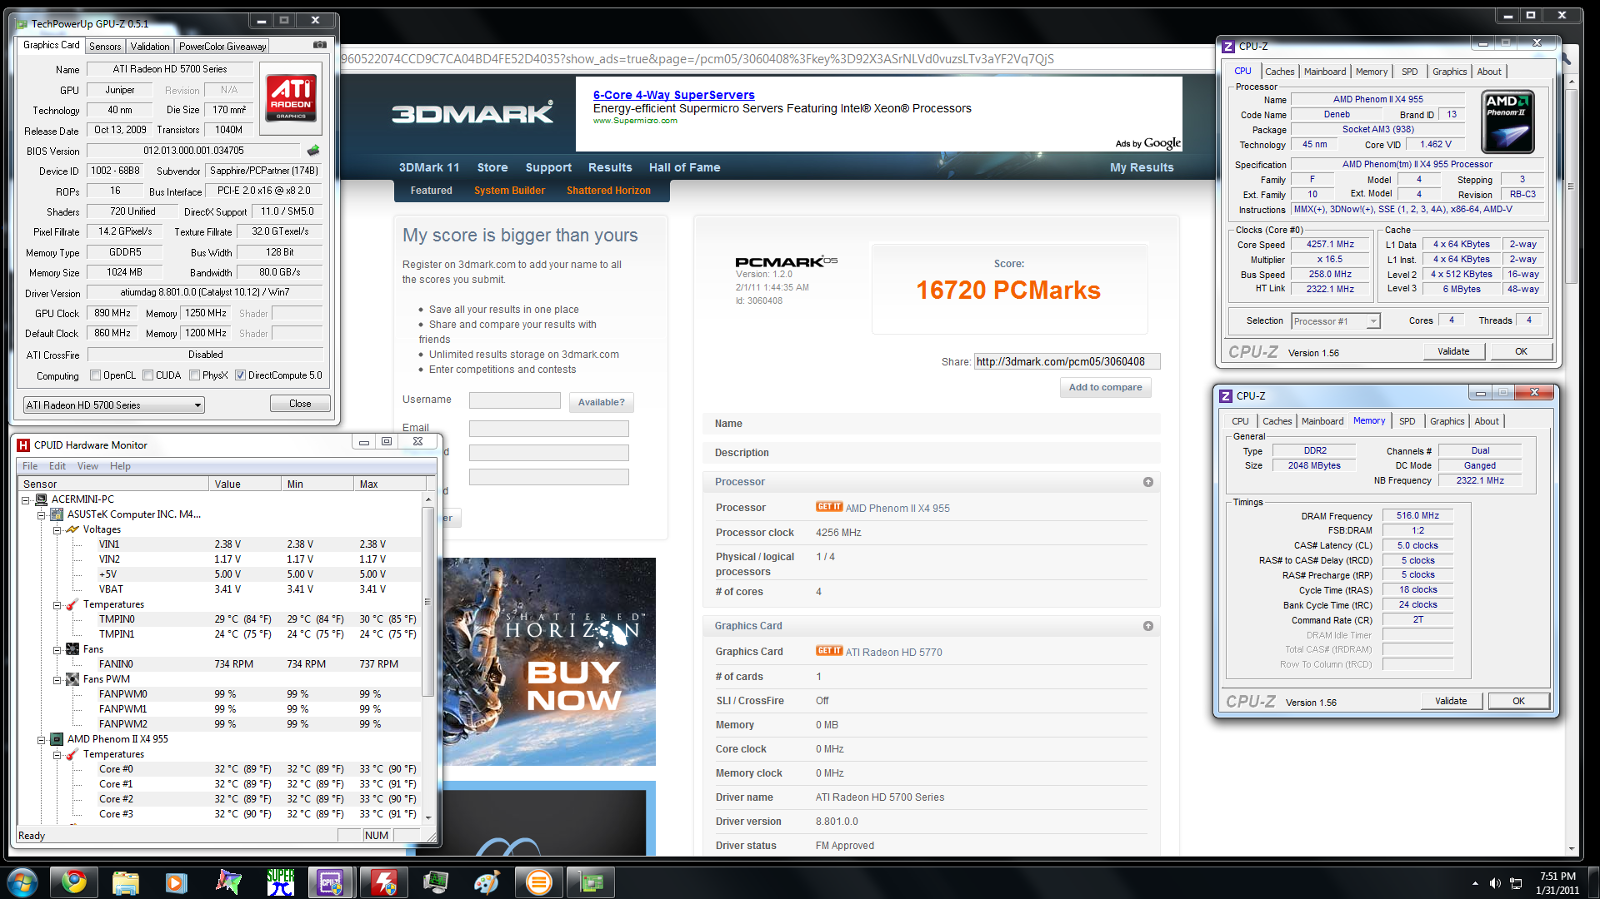Open the 6-Core 4-Way SuperServers ad link
1600x899 pixels.
(x=674, y=95)
